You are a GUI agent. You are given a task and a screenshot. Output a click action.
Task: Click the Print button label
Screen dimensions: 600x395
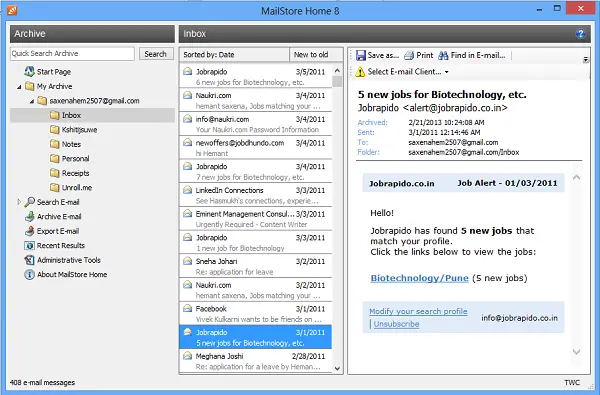coord(425,55)
